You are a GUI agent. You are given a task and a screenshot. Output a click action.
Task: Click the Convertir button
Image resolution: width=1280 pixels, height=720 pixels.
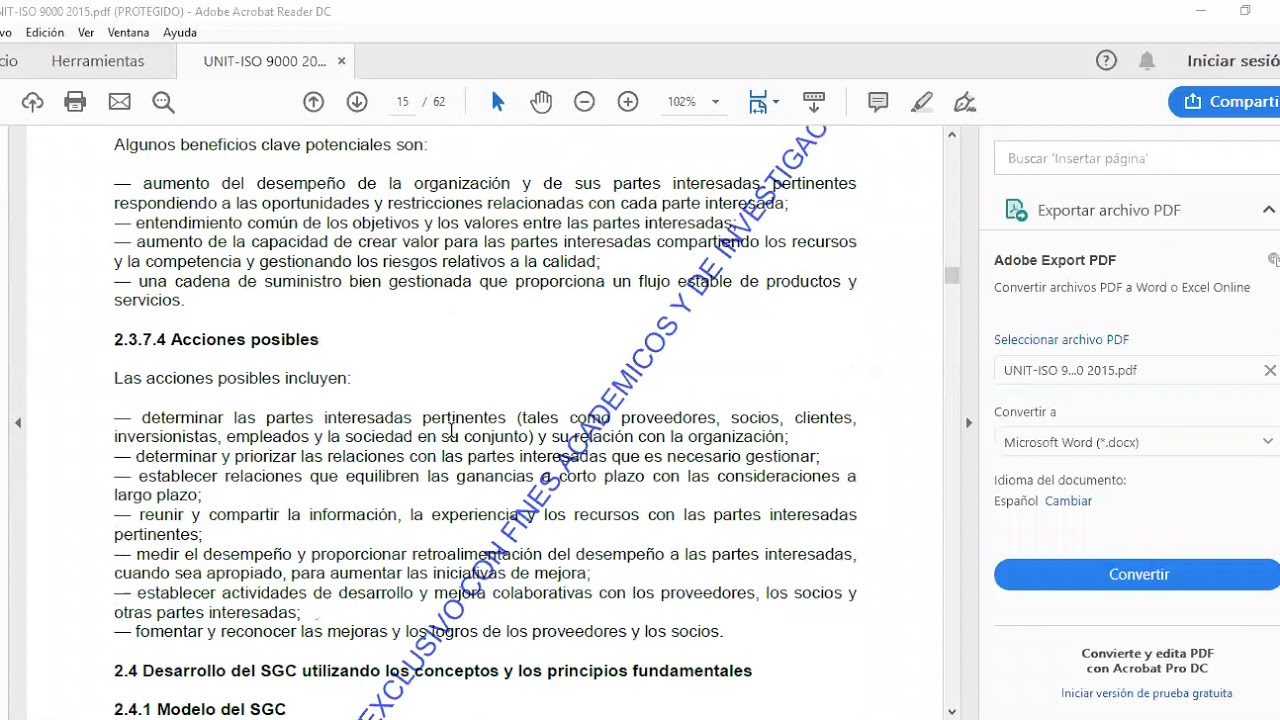[x=1138, y=574]
